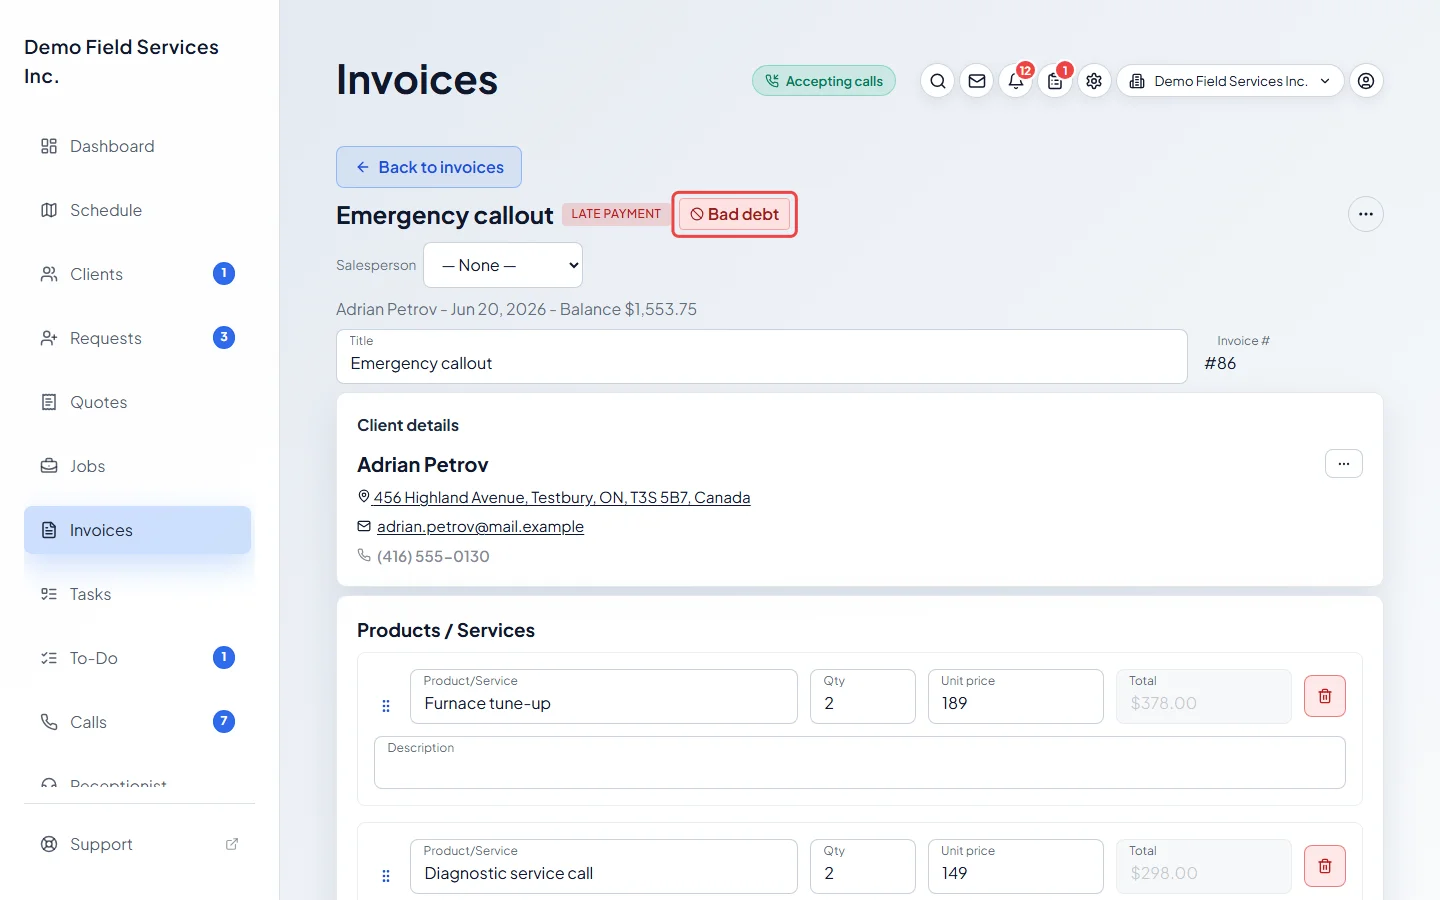Delete the Diagnostic service call line item
The height and width of the screenshot is (900, 1440).
[1325, 866]
